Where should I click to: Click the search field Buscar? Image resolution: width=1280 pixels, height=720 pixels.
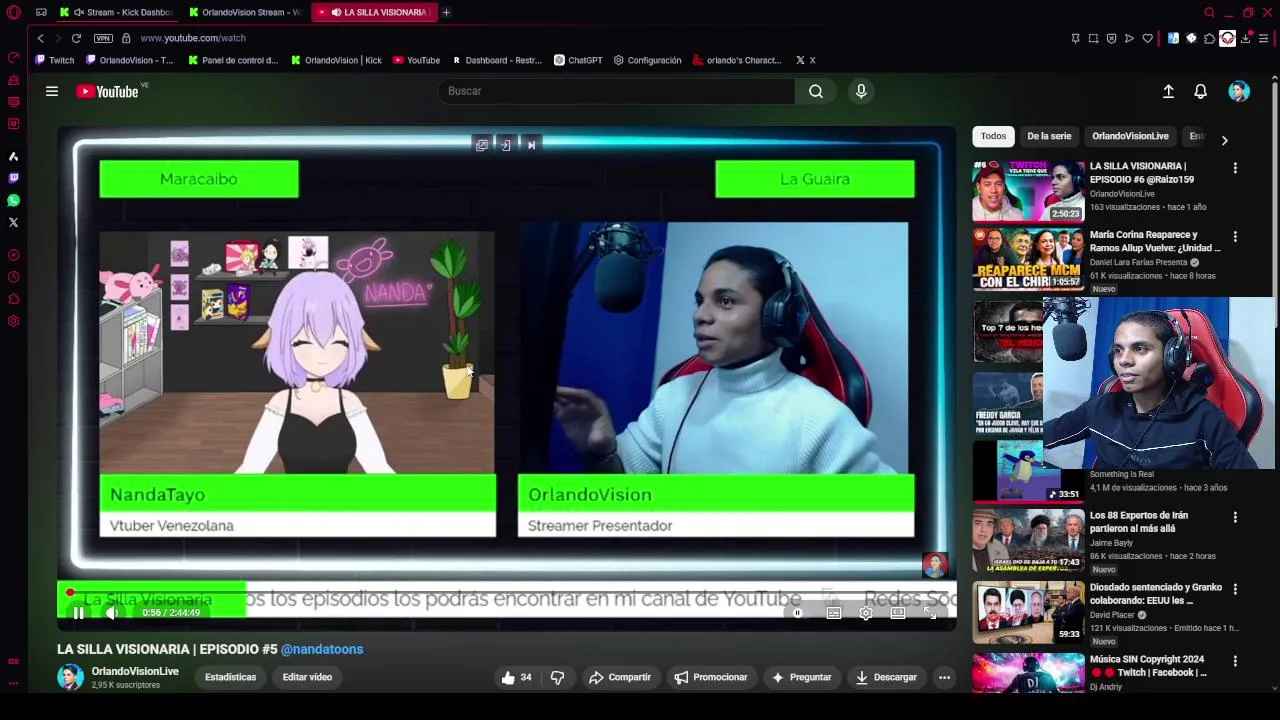pyautogui.click(x=616, y=91)
